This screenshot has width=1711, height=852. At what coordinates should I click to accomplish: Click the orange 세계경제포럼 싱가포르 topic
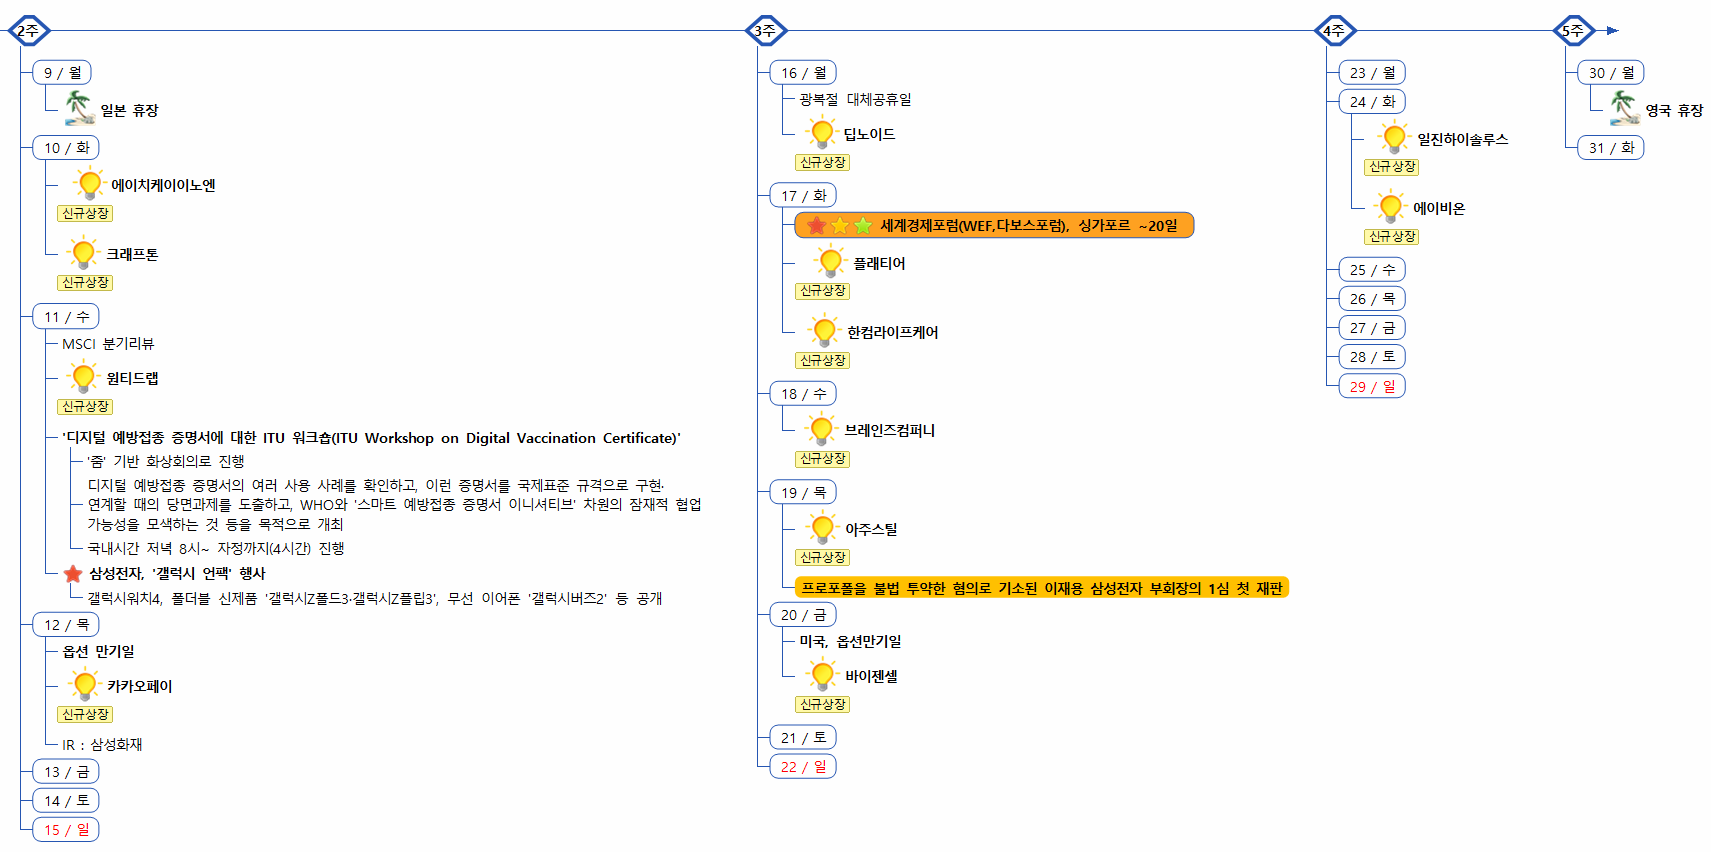click(x=994, y=225)
